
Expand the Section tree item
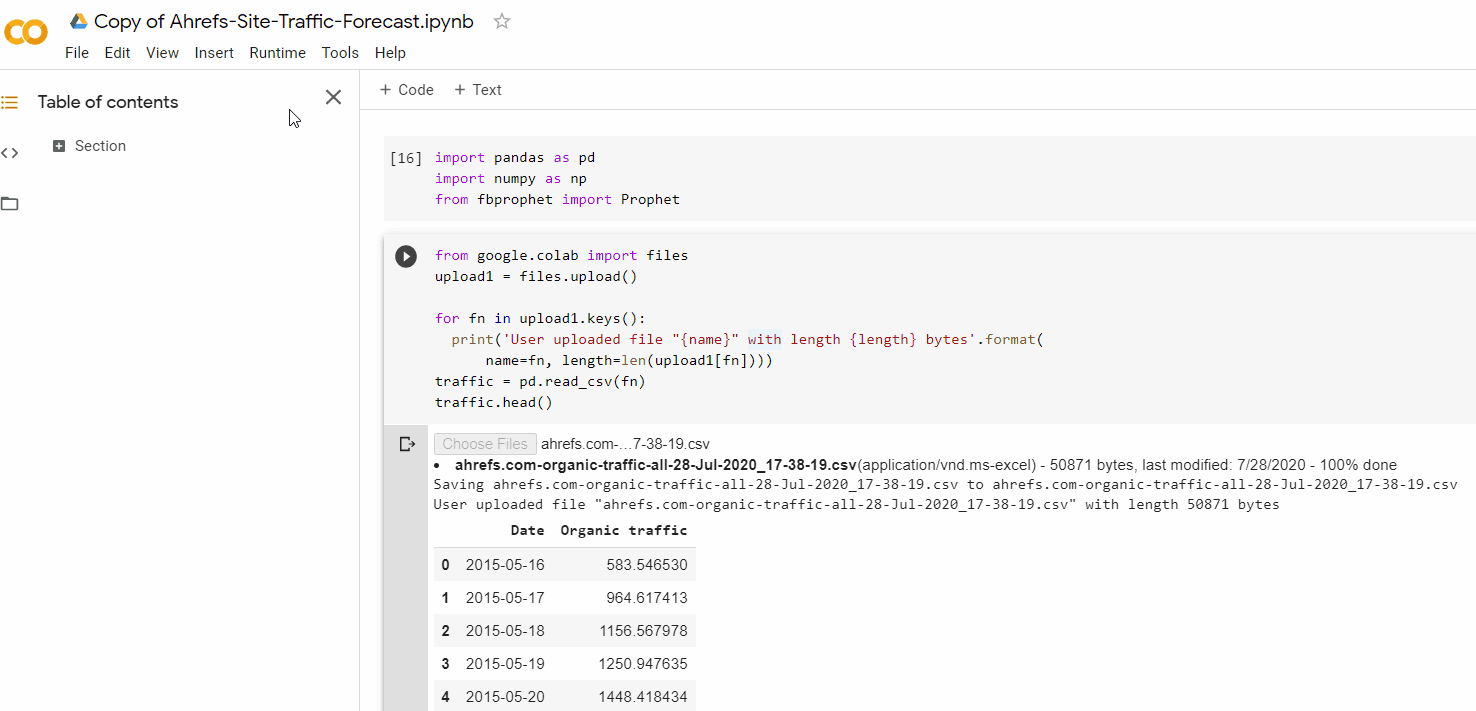point(59,146)
